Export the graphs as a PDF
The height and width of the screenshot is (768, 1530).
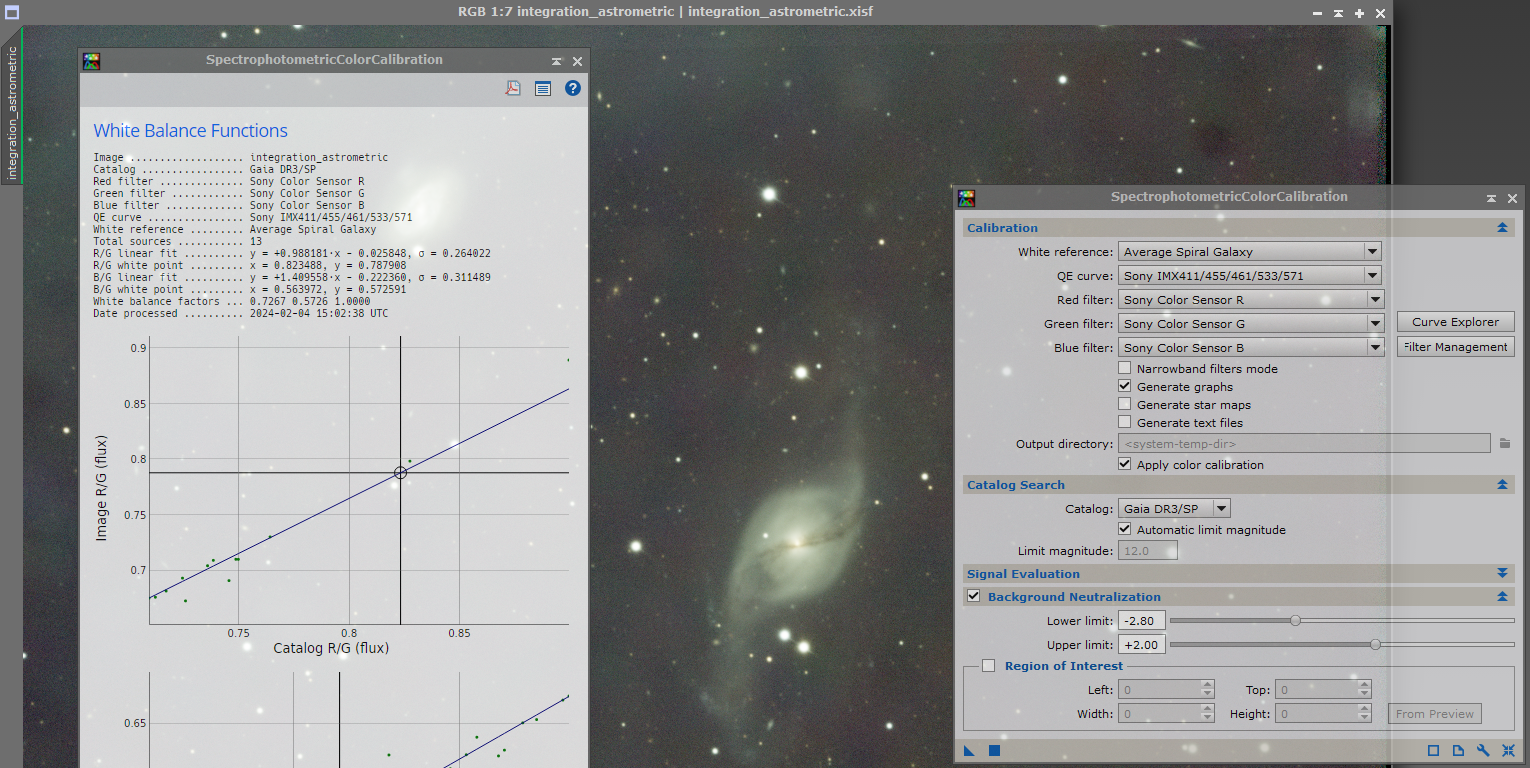pyautogui.click(x=512, y=89)
